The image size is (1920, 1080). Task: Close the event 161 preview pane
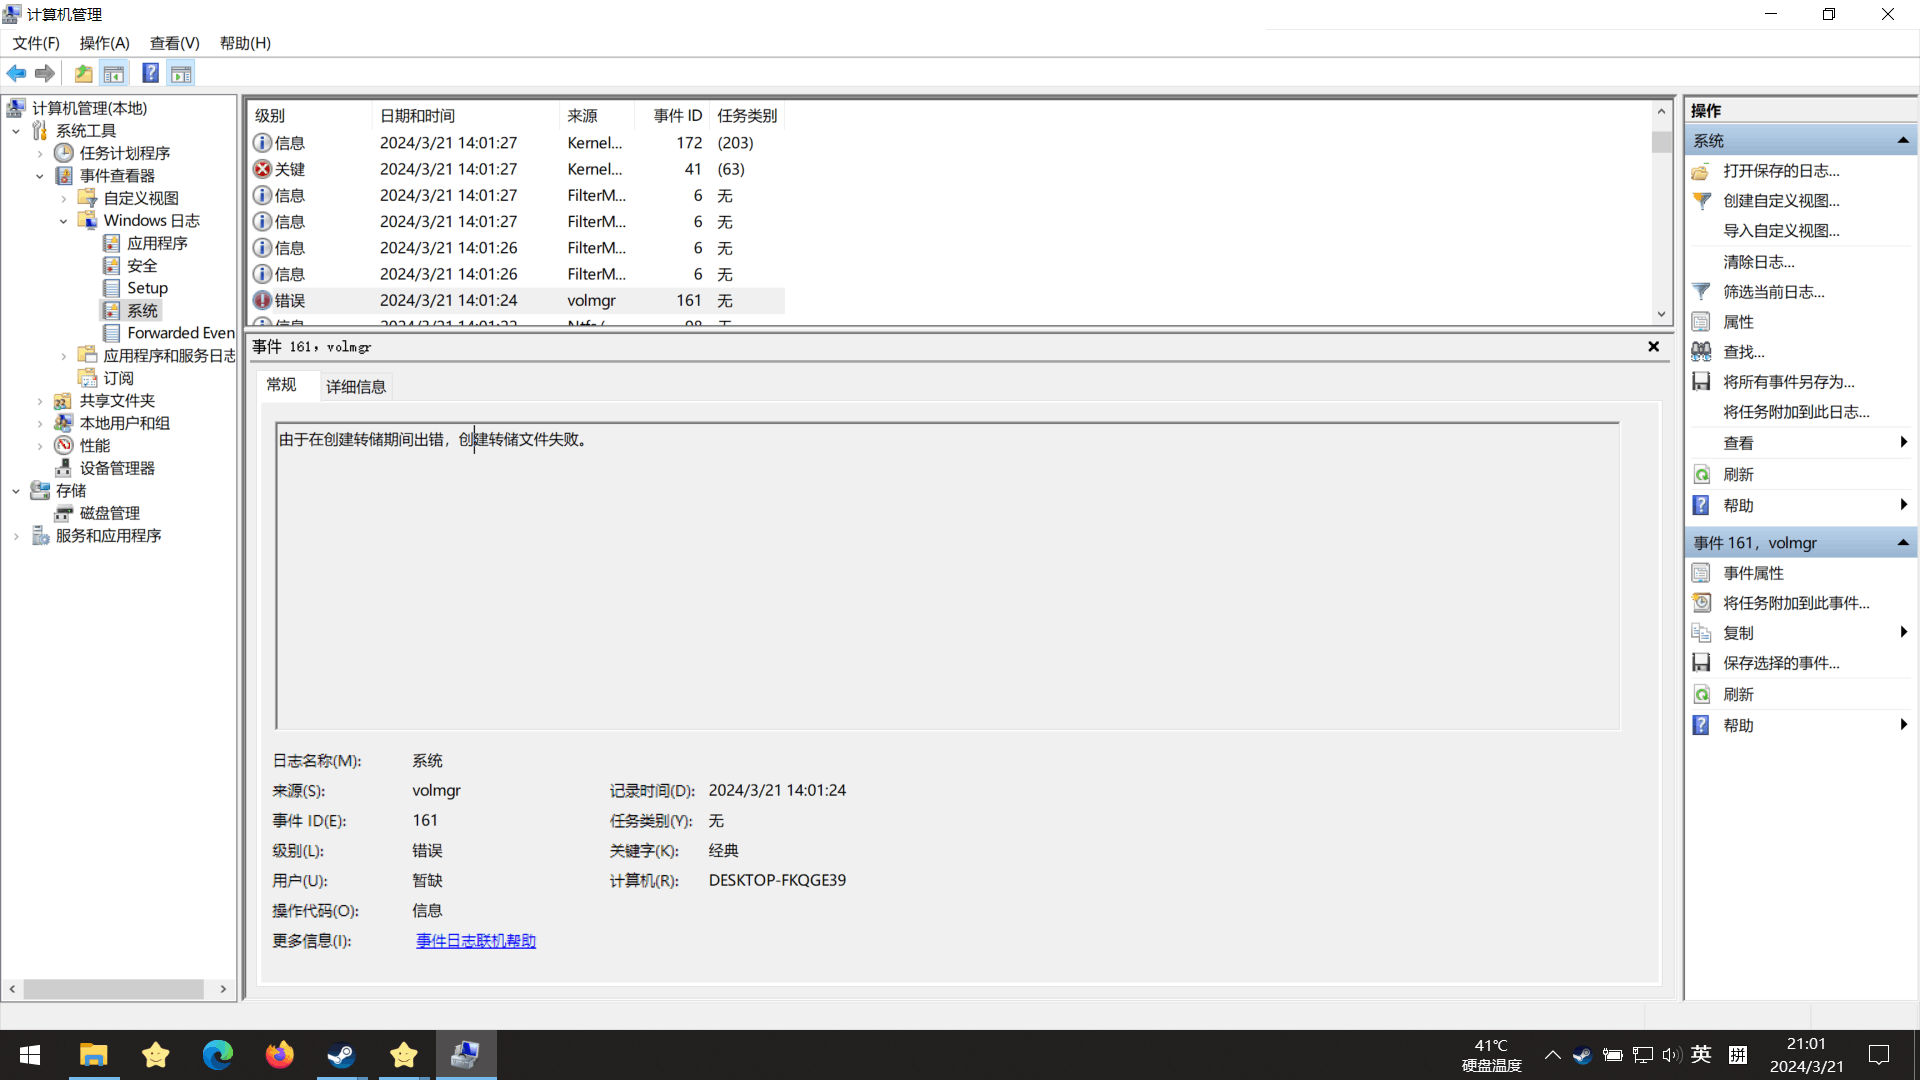[x=1653, y=347]
